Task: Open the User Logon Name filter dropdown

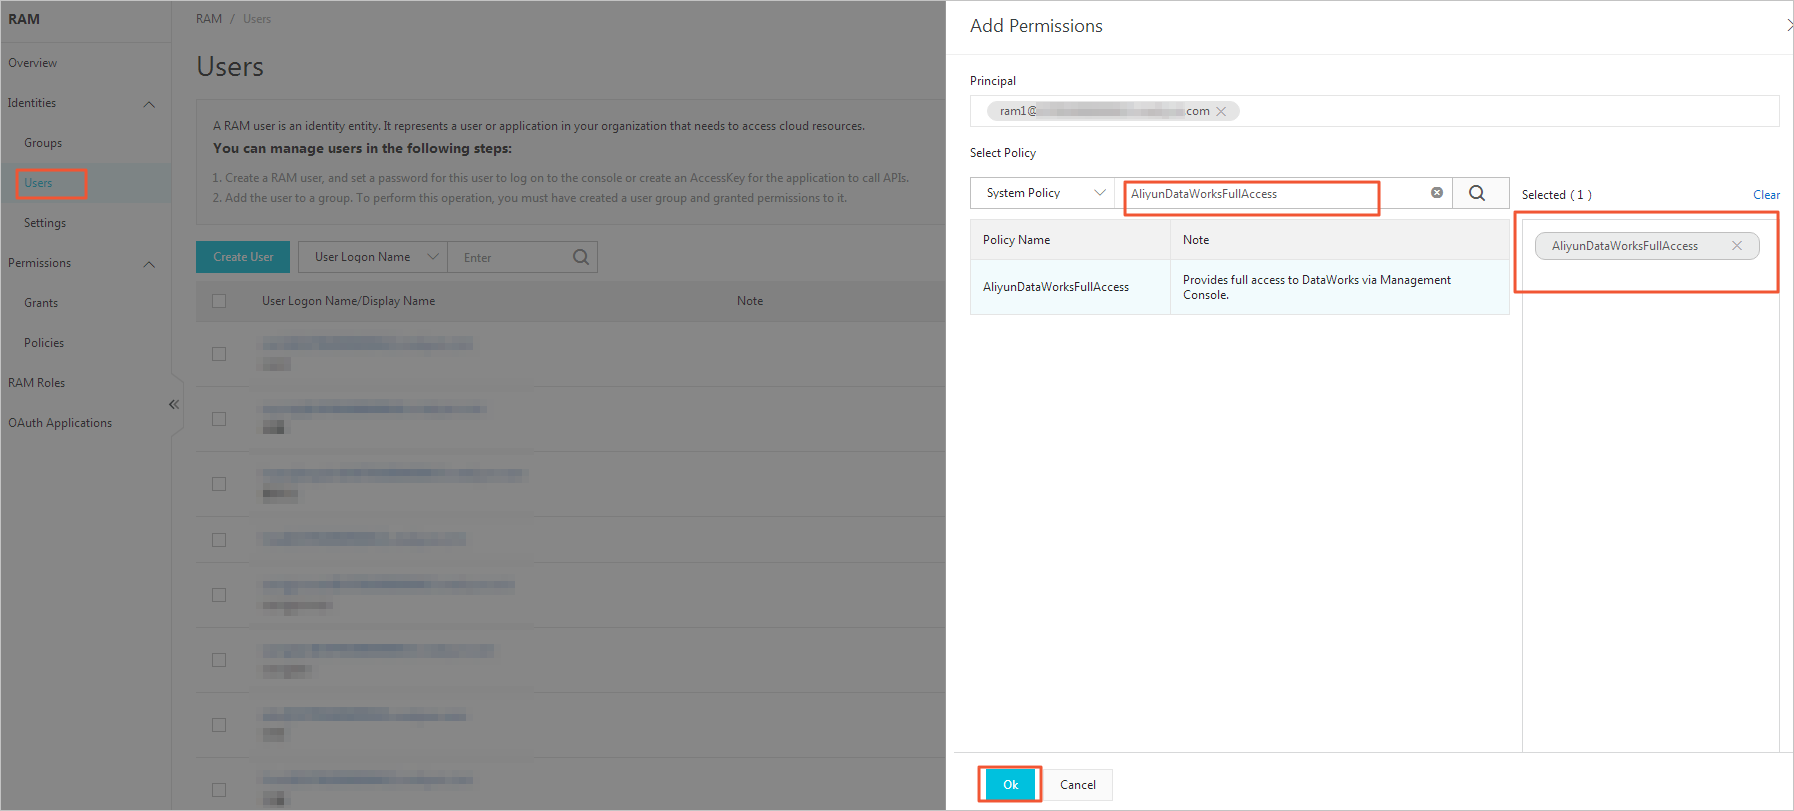Action: (373, 257)
